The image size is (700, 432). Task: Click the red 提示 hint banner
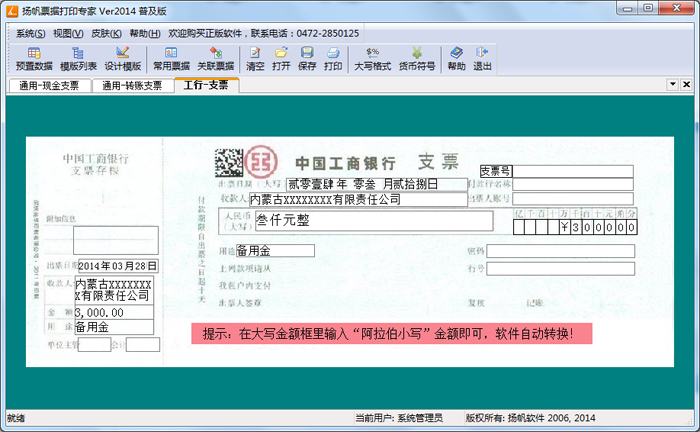tap(392, 334)
